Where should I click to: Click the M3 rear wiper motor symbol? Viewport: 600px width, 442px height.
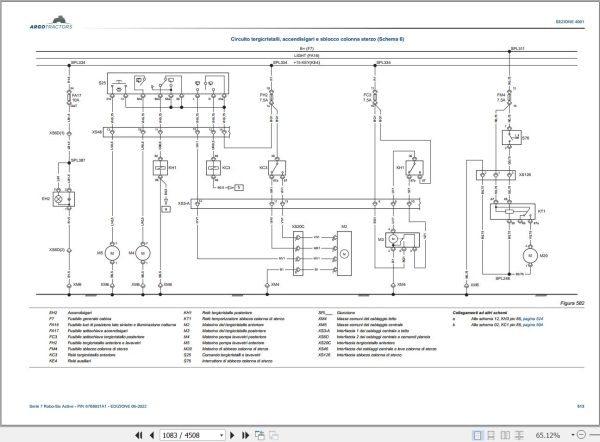pos(402,240)
